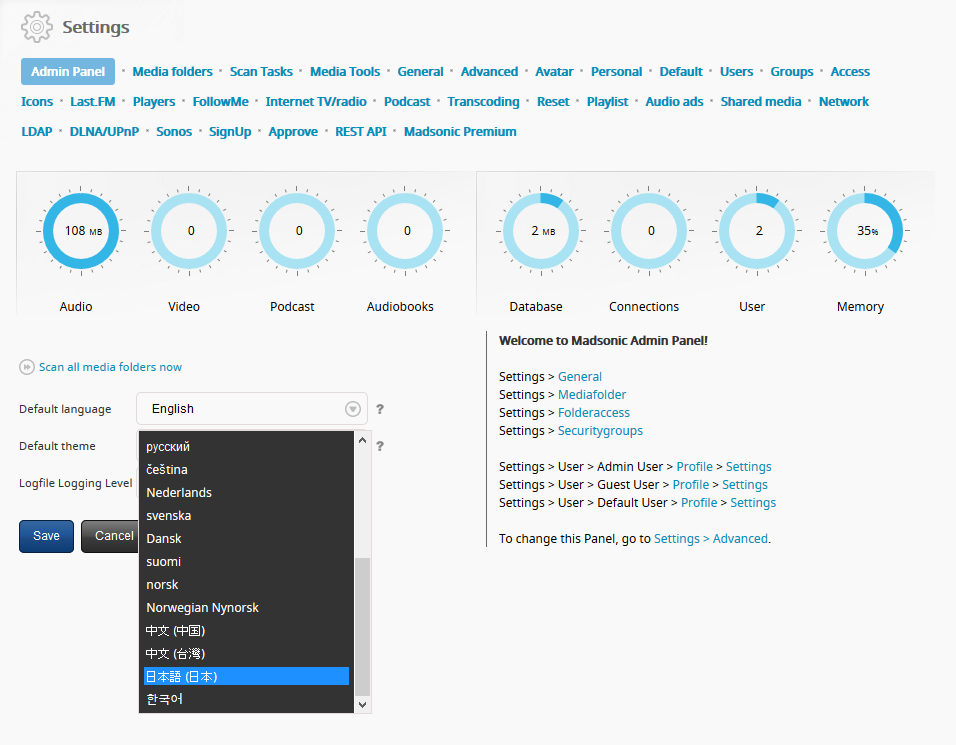Open the Securitygroups link
Image resolution: width=956 pixels, height=745 pixels.
pyautogui.click(x=600, y=431)
